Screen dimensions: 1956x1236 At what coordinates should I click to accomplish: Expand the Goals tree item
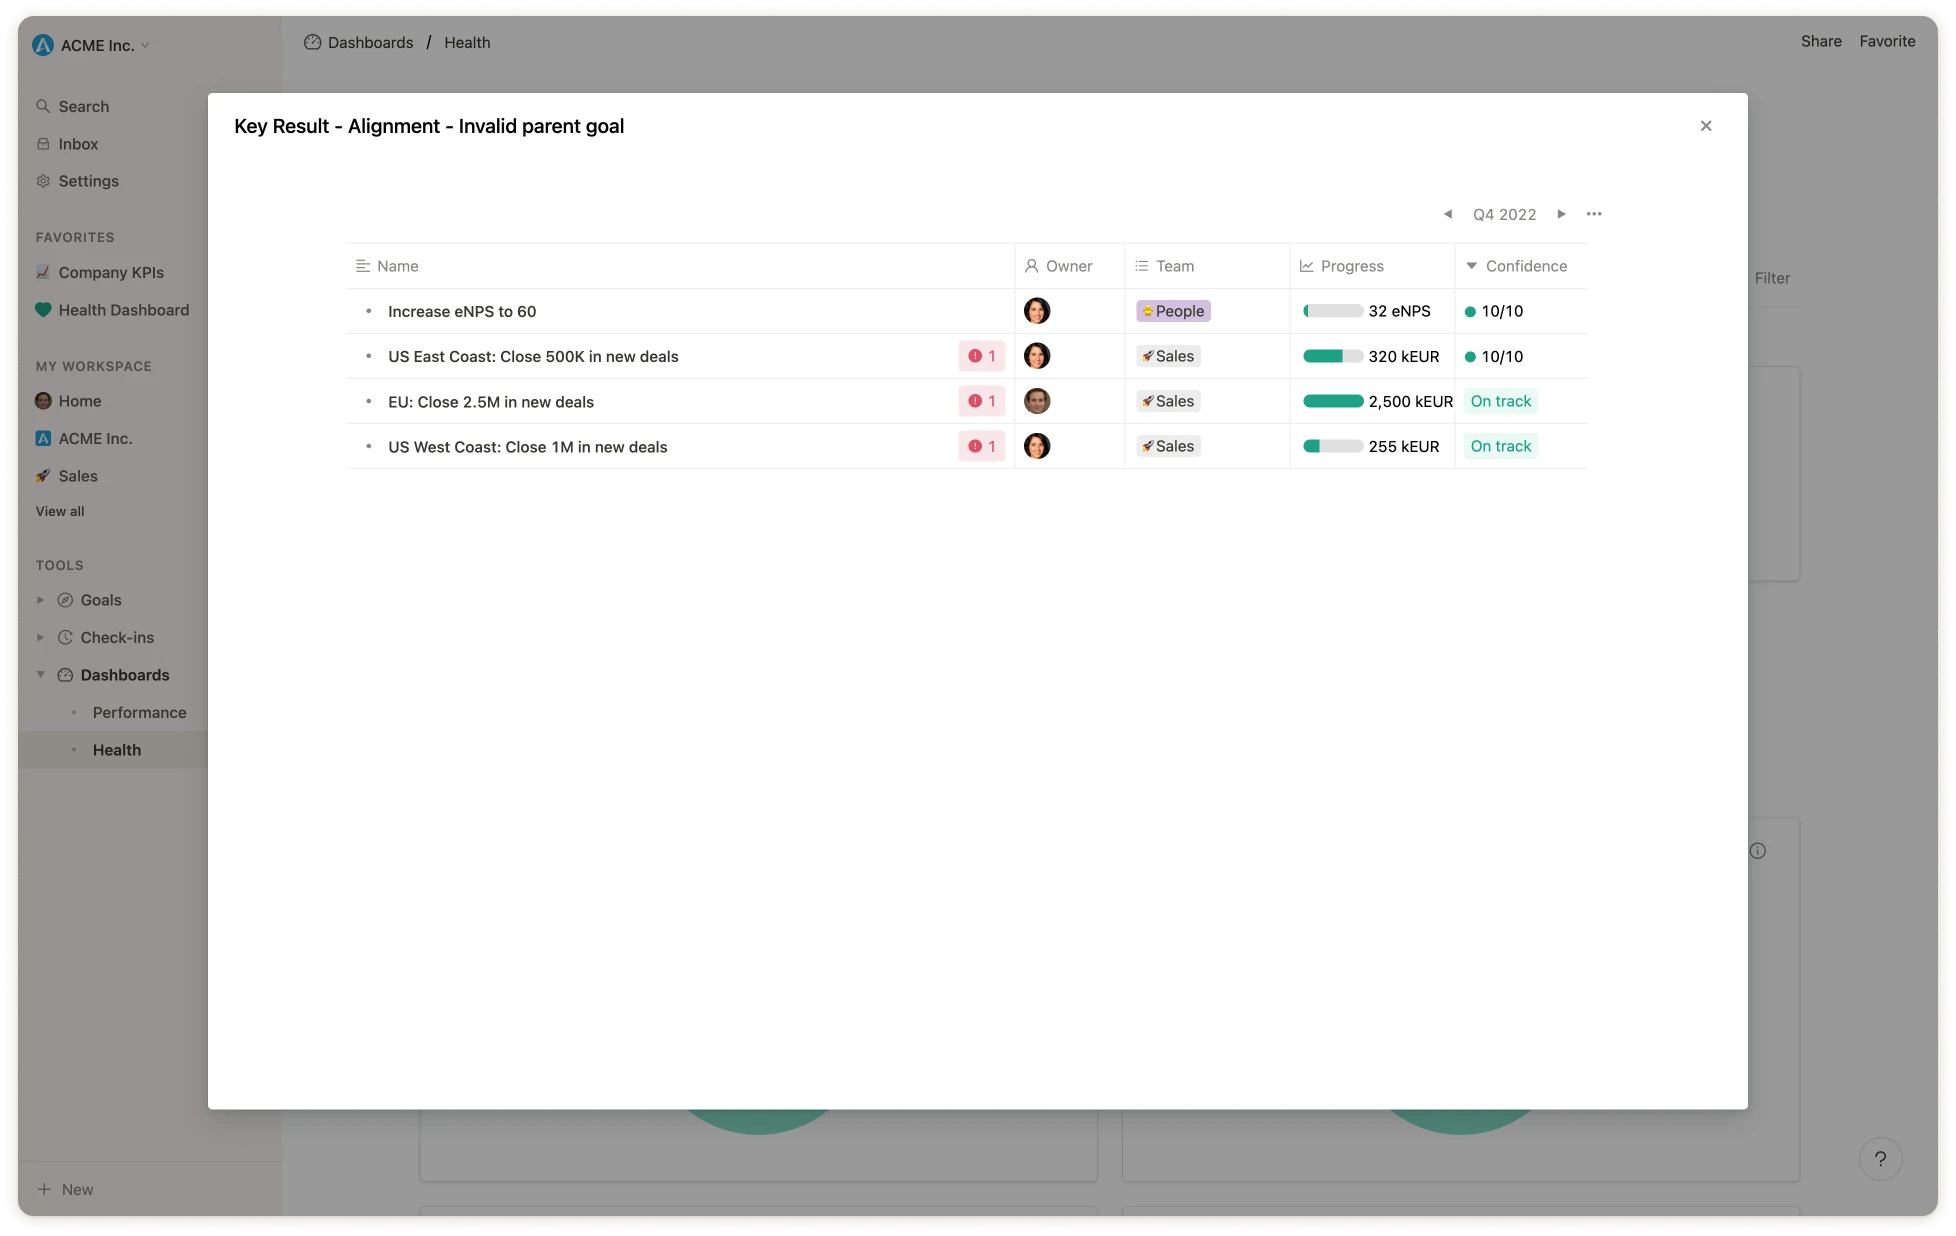(x=41, y=600)
